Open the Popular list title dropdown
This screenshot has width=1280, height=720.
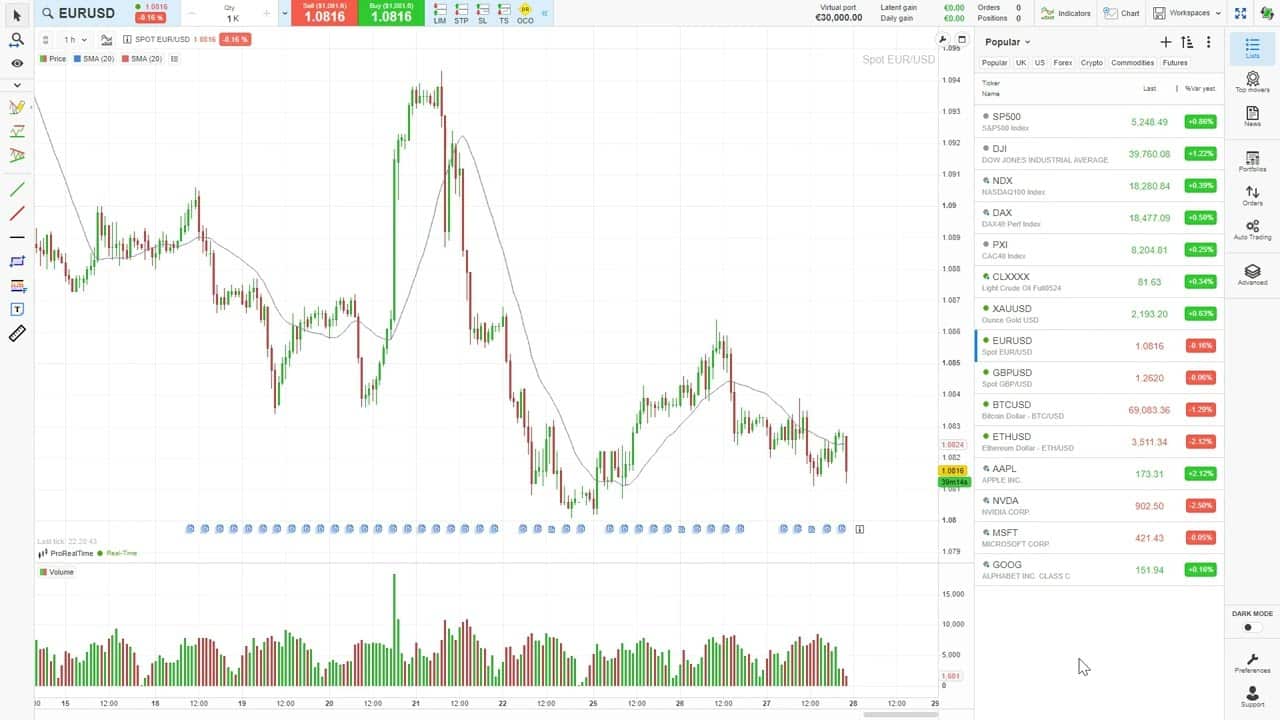pos(1008,42)
